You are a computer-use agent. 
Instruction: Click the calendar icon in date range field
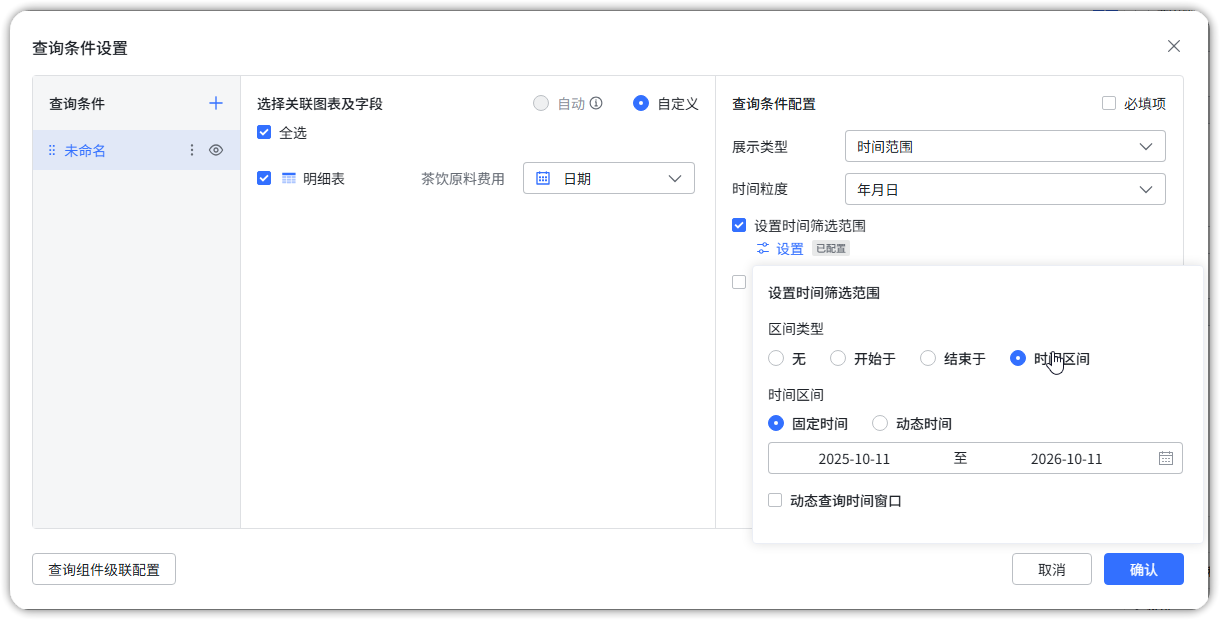coord(1165,458)
